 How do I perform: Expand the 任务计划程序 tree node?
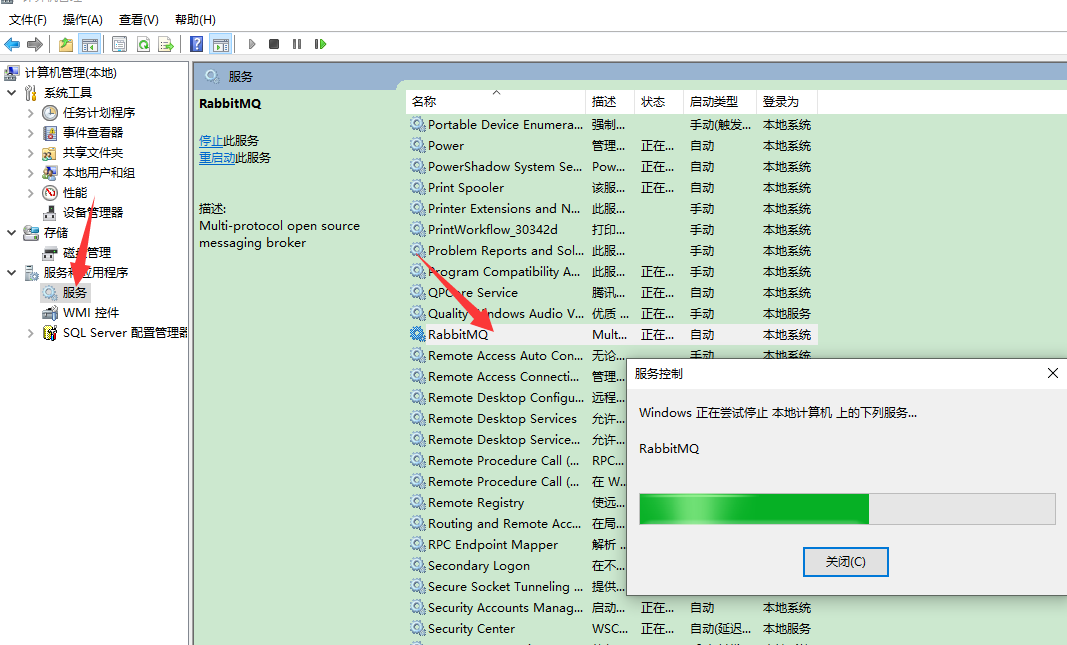pos(31,113)
